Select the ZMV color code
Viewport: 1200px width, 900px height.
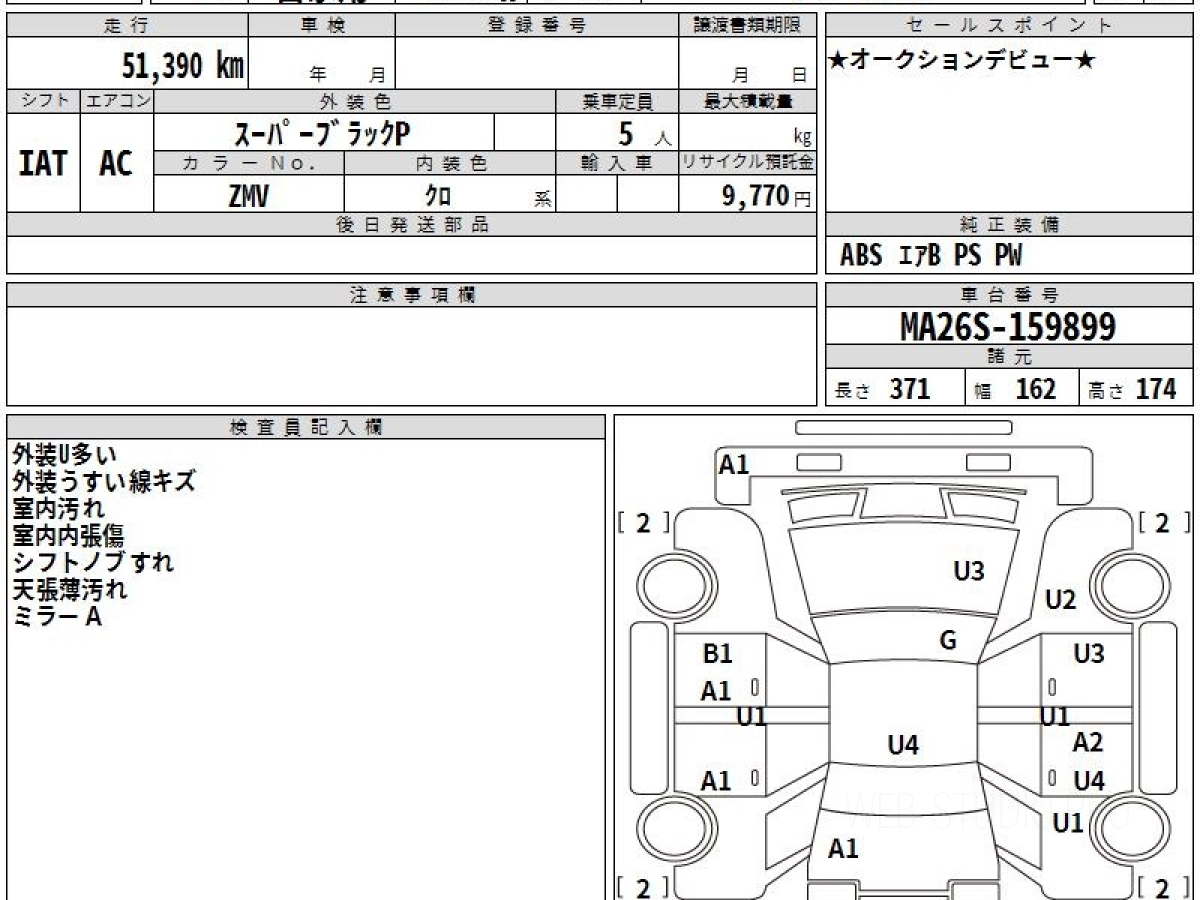tap(248, 196)
